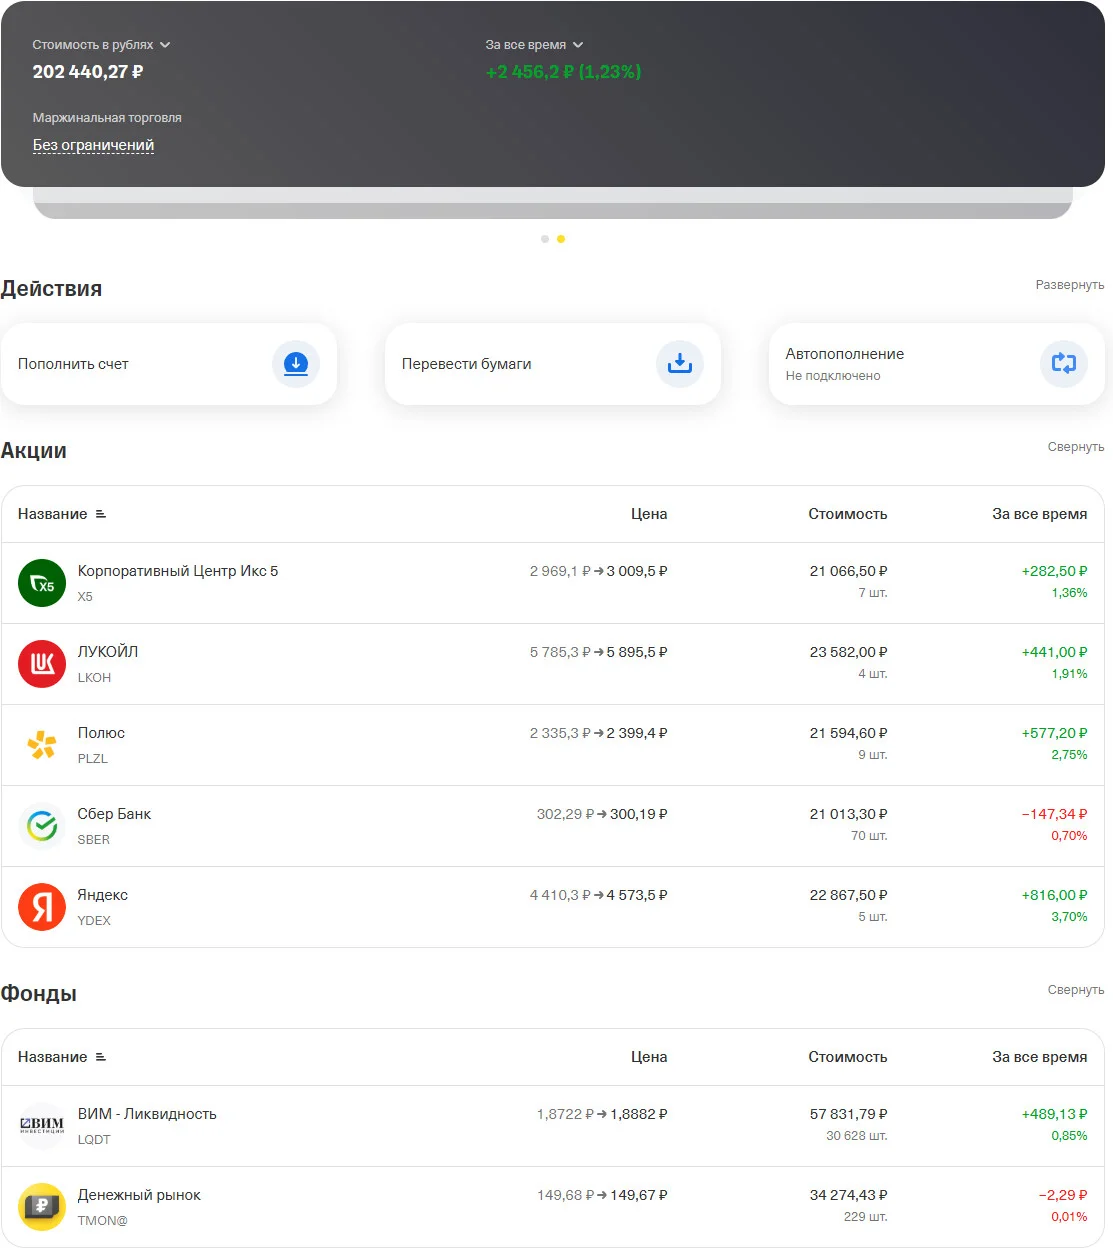1113x1253 pixels.
Task: Click ВИМ Ликвидность value 57 831,79 ₽
Action: pos(848,1114)
